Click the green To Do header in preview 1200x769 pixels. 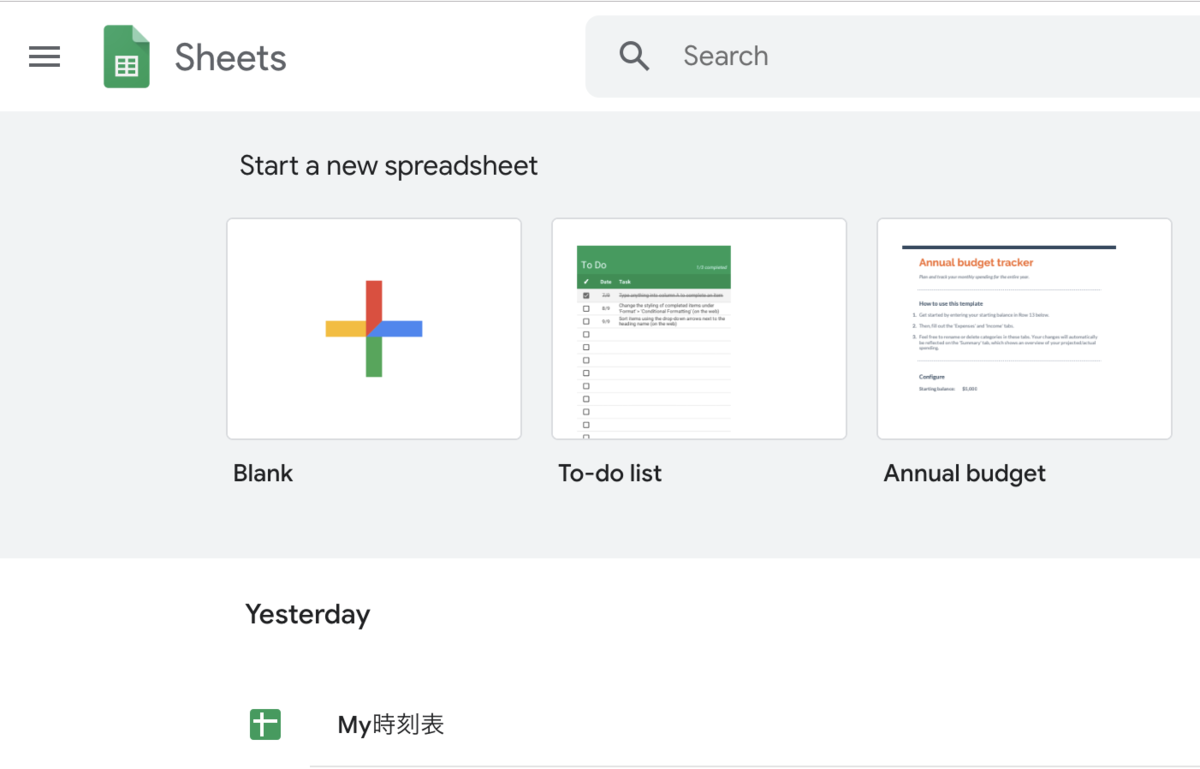tap(653, 265)
